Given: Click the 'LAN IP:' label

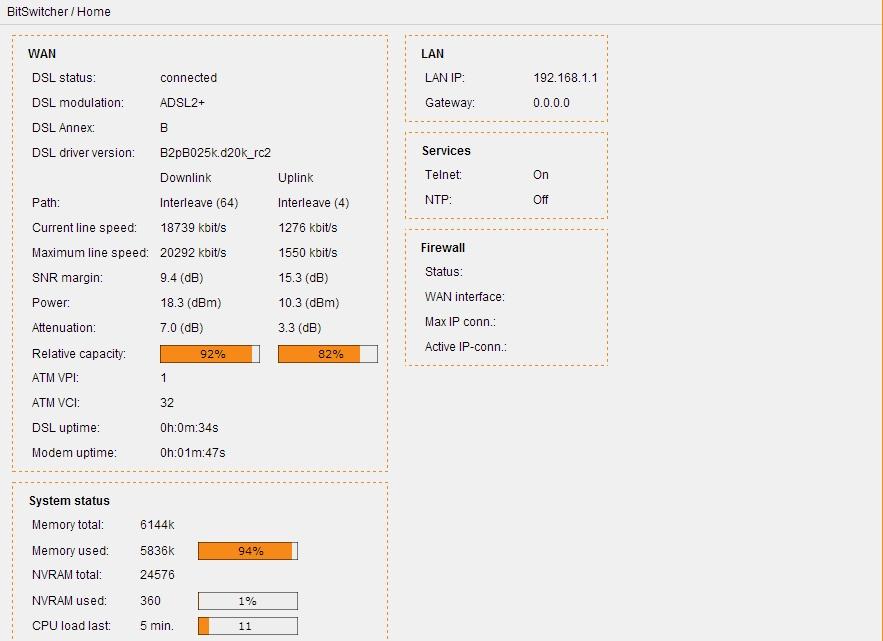Looking at the screenshot, I should (445, 78).
